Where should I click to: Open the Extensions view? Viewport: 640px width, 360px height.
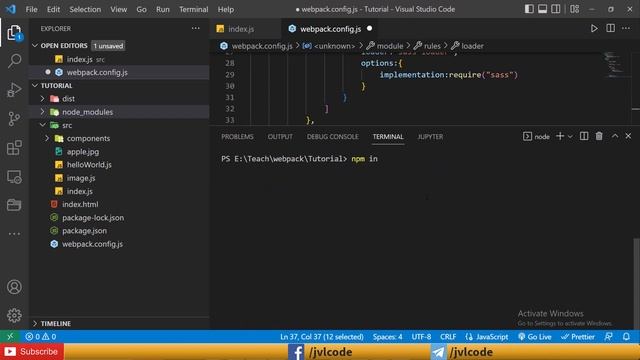tap(14, 147)
